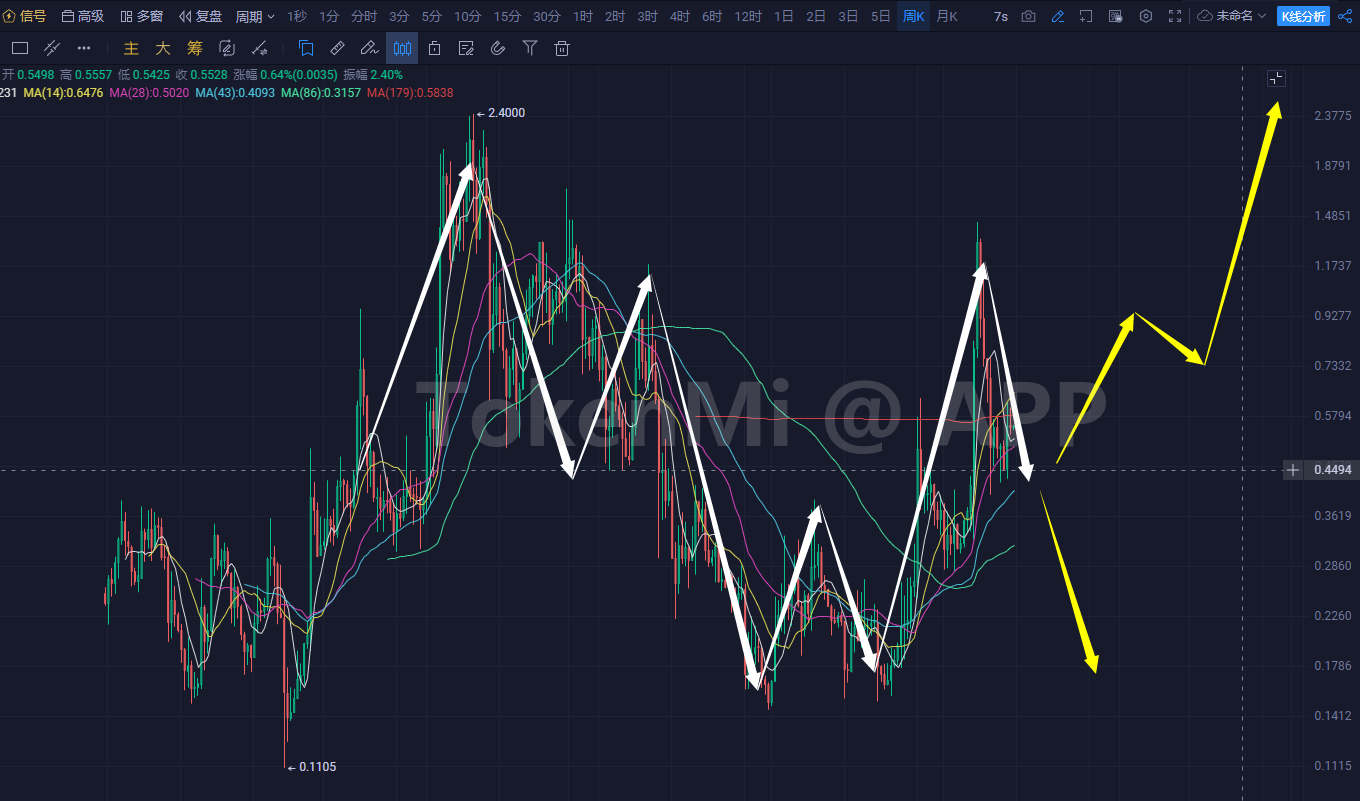Toggle the 筹 chip distribution button
This screenshot has width=1360, height=801.
(195, 48)
